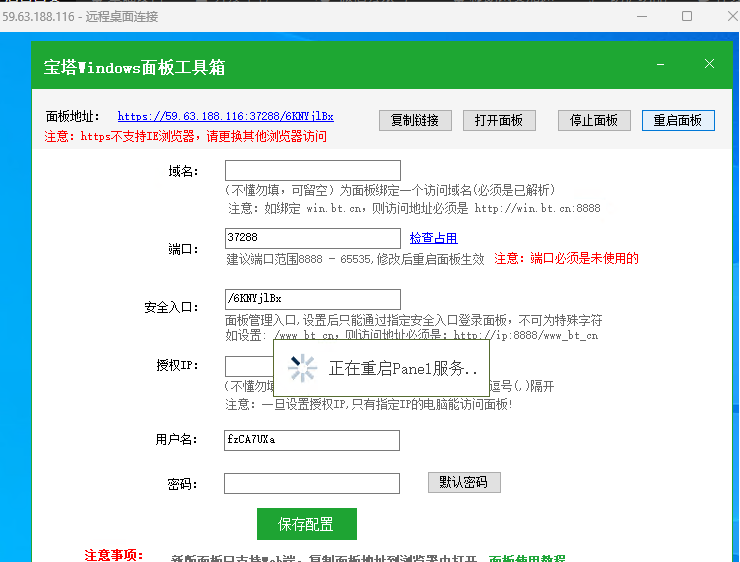
Task: Maximize the remote desktop connection window
Action: click(x=687, y=17)
